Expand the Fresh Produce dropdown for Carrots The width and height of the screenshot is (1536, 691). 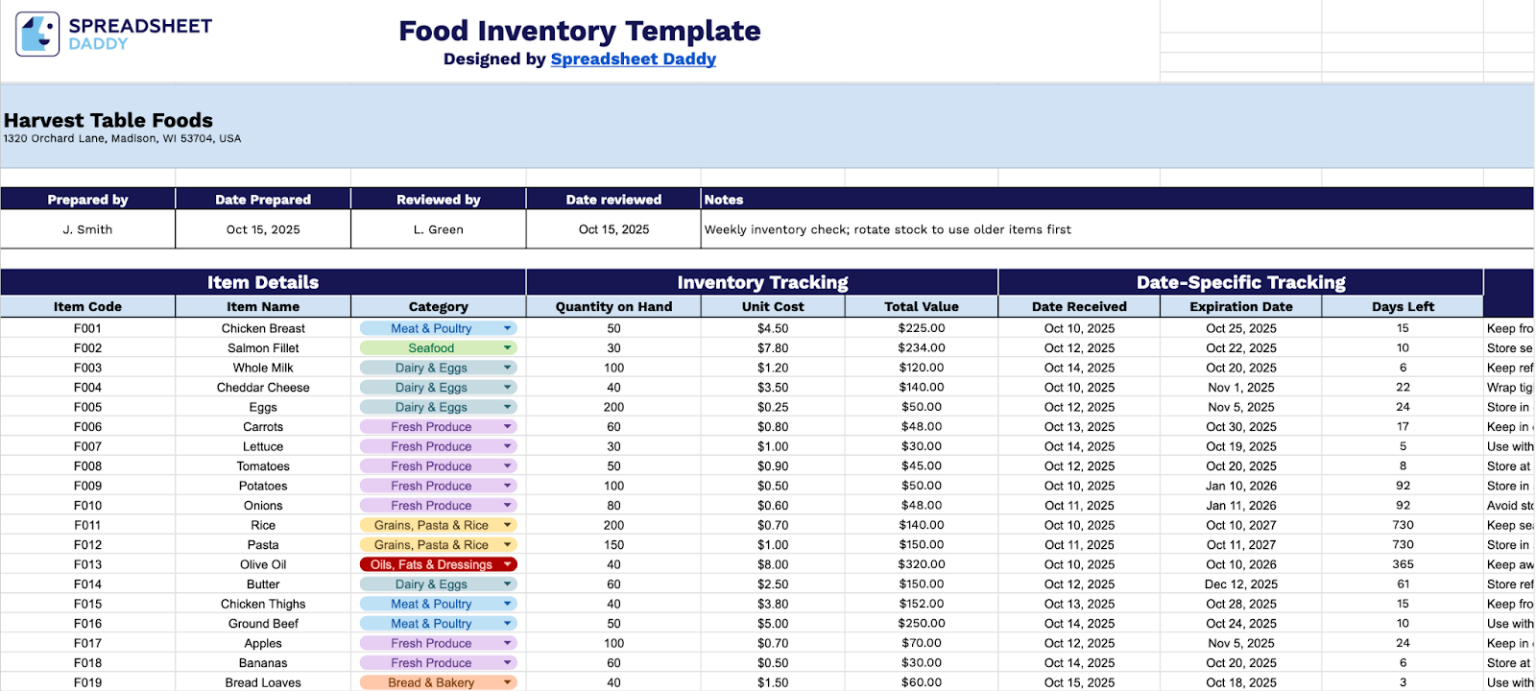506,426
